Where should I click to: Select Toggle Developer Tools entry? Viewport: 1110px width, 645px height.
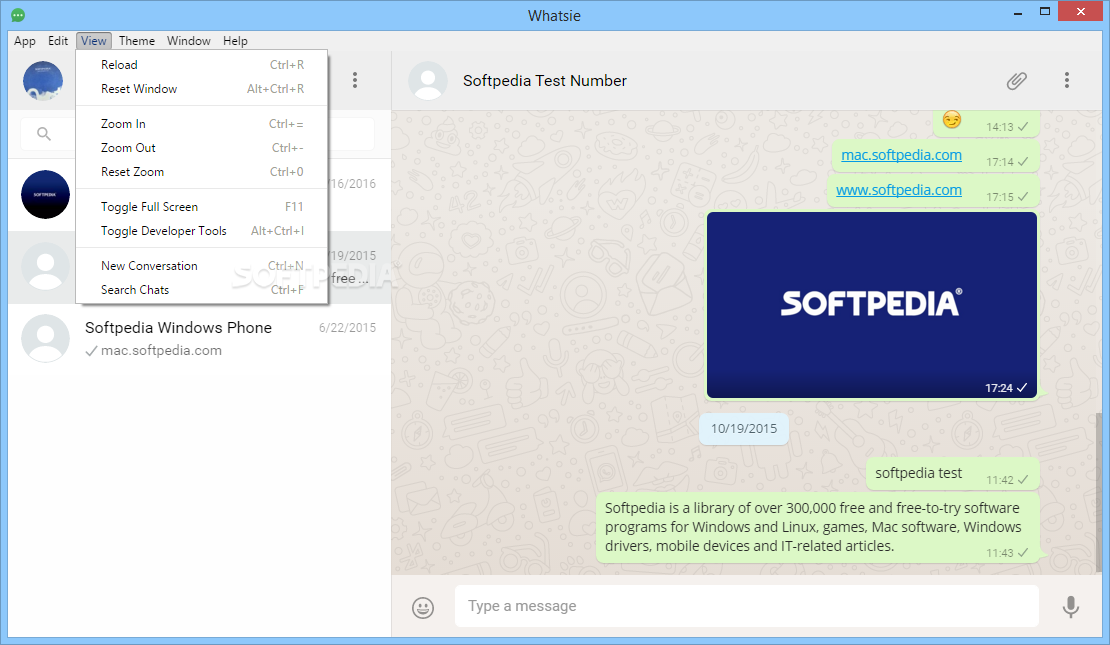pyautogui.click(x=202, y=231)
